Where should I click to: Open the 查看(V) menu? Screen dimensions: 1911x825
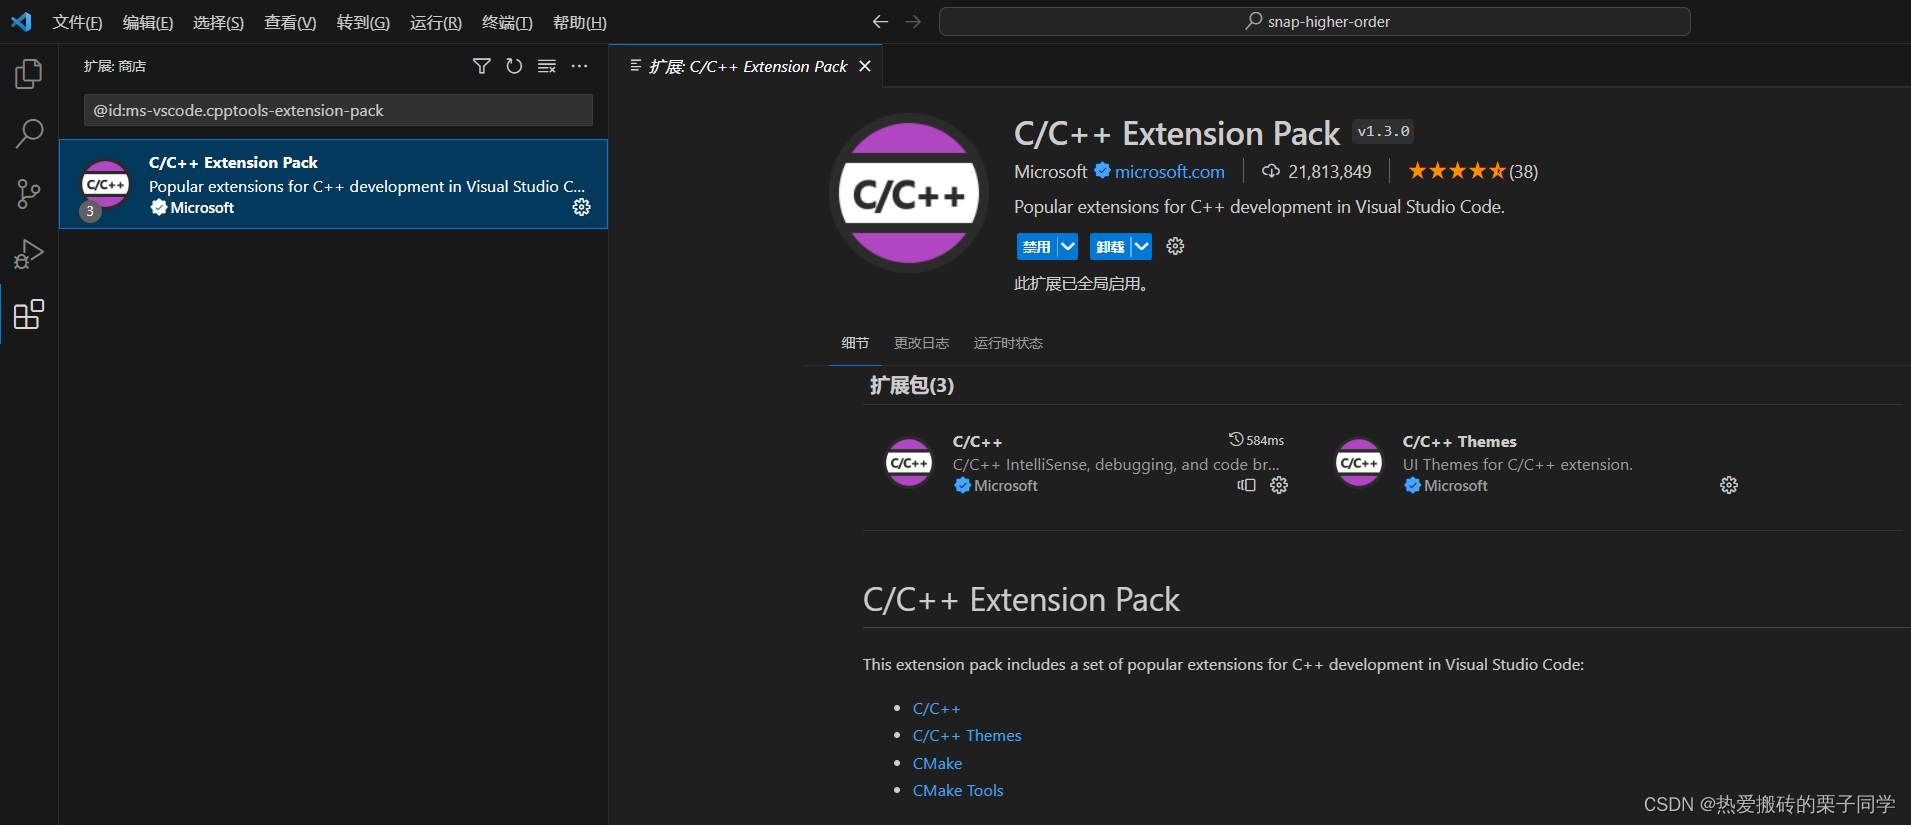[290, 22]
